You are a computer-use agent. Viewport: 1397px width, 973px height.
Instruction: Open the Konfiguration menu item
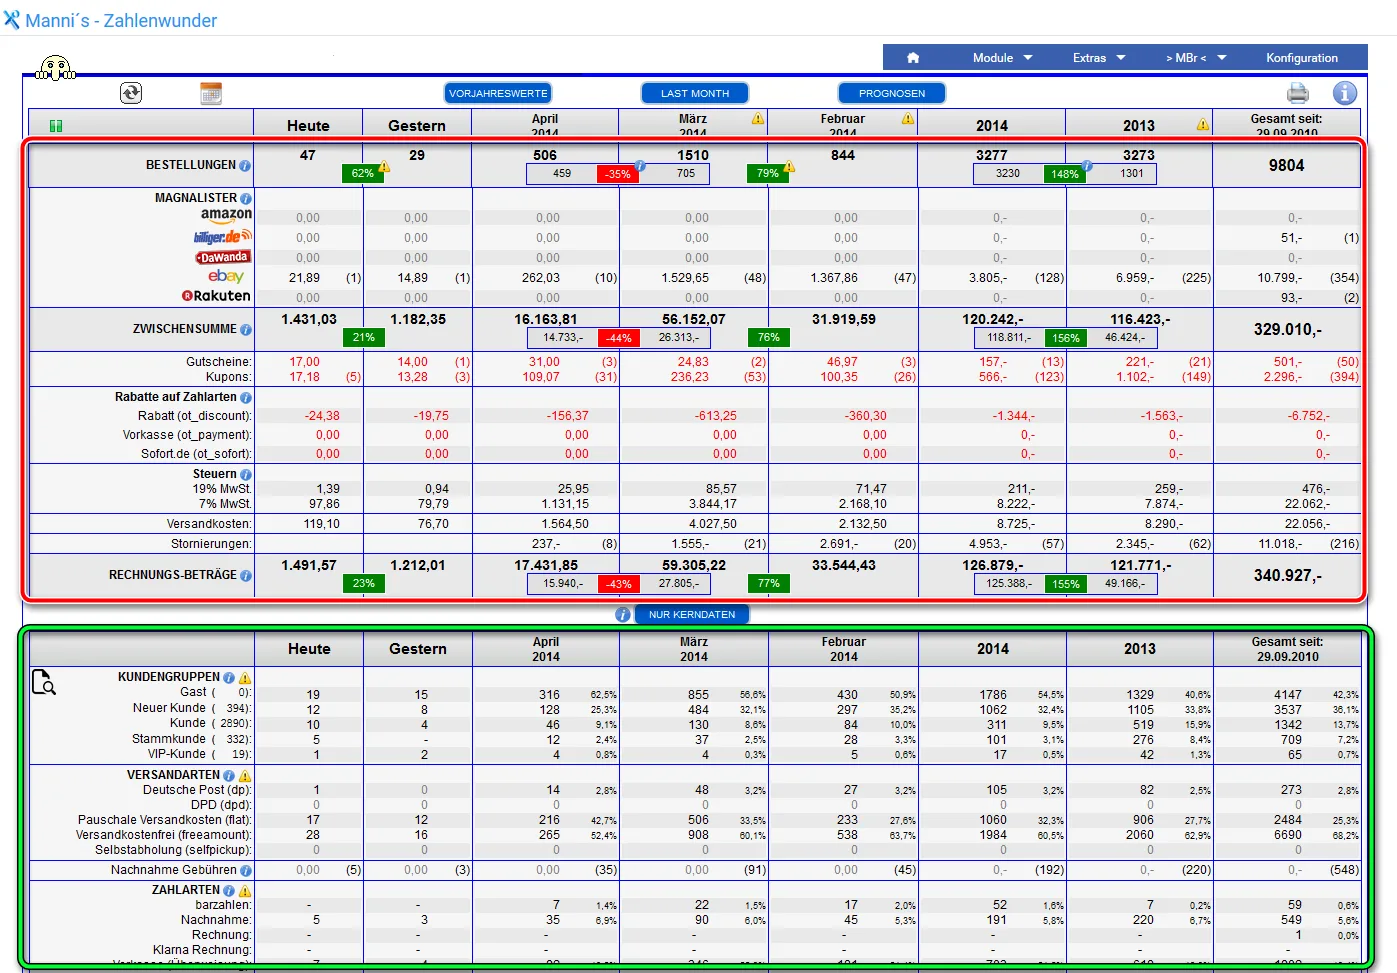1302,58
